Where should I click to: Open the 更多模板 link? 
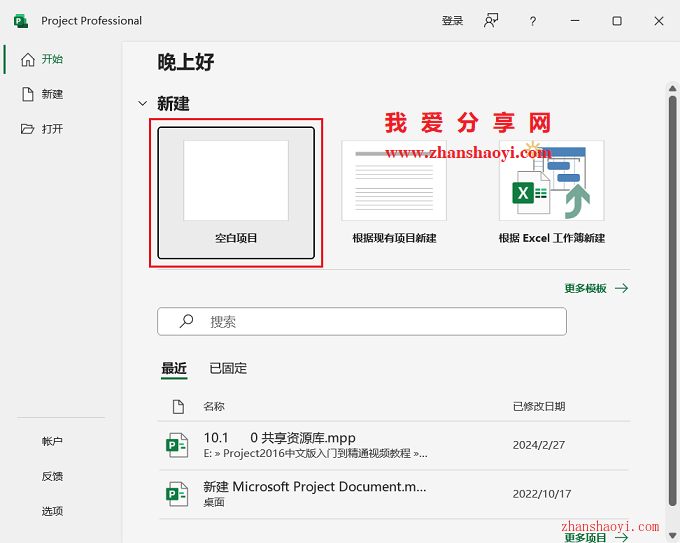[x=585, y=288]
